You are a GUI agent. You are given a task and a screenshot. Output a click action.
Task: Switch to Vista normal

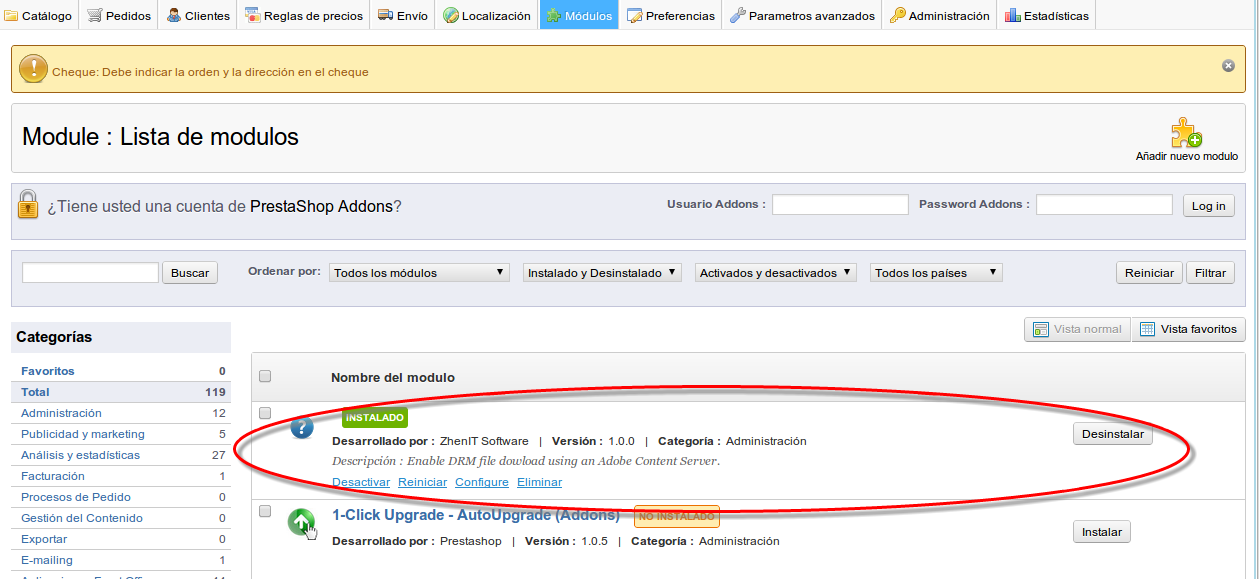(x=1077, y=329)
